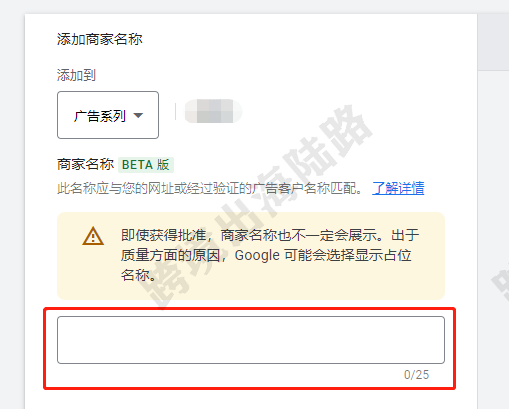Click the 商家名称 field label
Image resolution: width=509 pixels, height=409 pixels.
(x=85, y=165)
